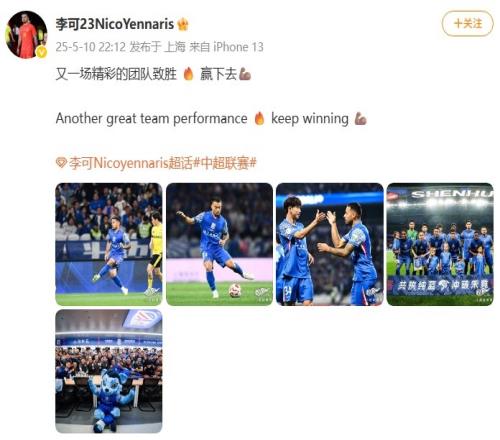
Task: Open photo of two players high-fiving
Action: pyautogui.click(x=330, y=244)
